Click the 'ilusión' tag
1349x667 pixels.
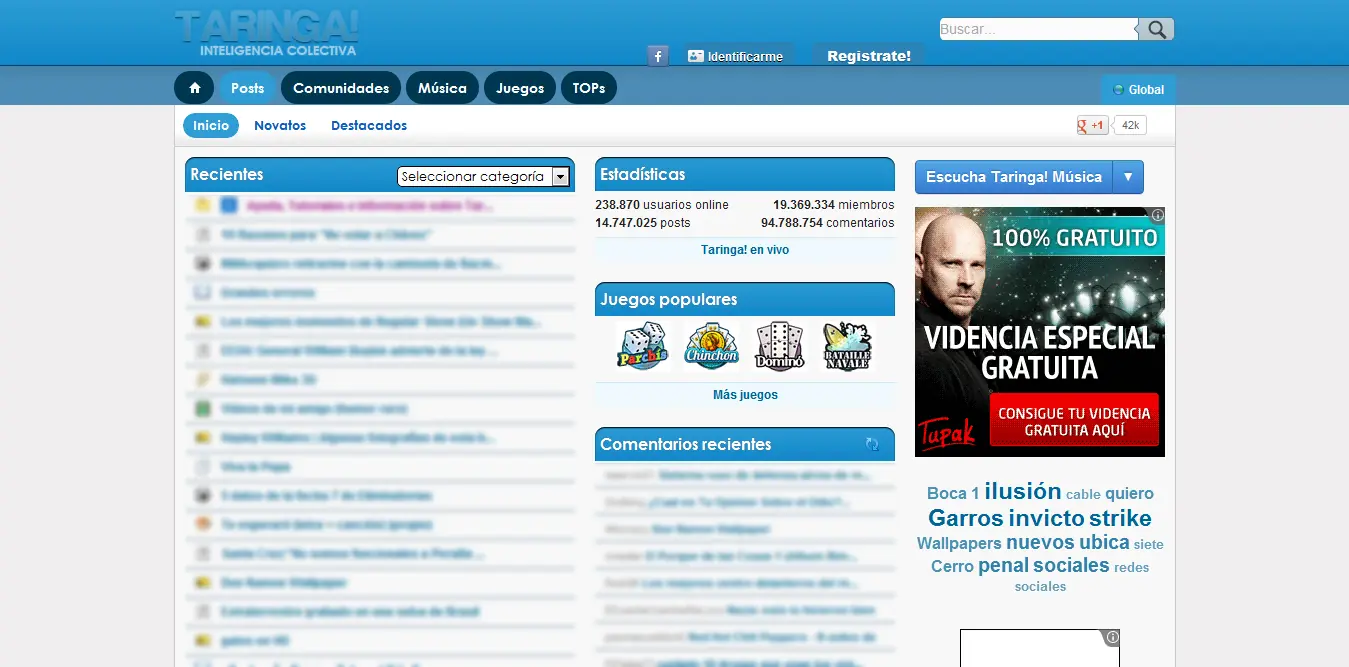coord(1022,491)
